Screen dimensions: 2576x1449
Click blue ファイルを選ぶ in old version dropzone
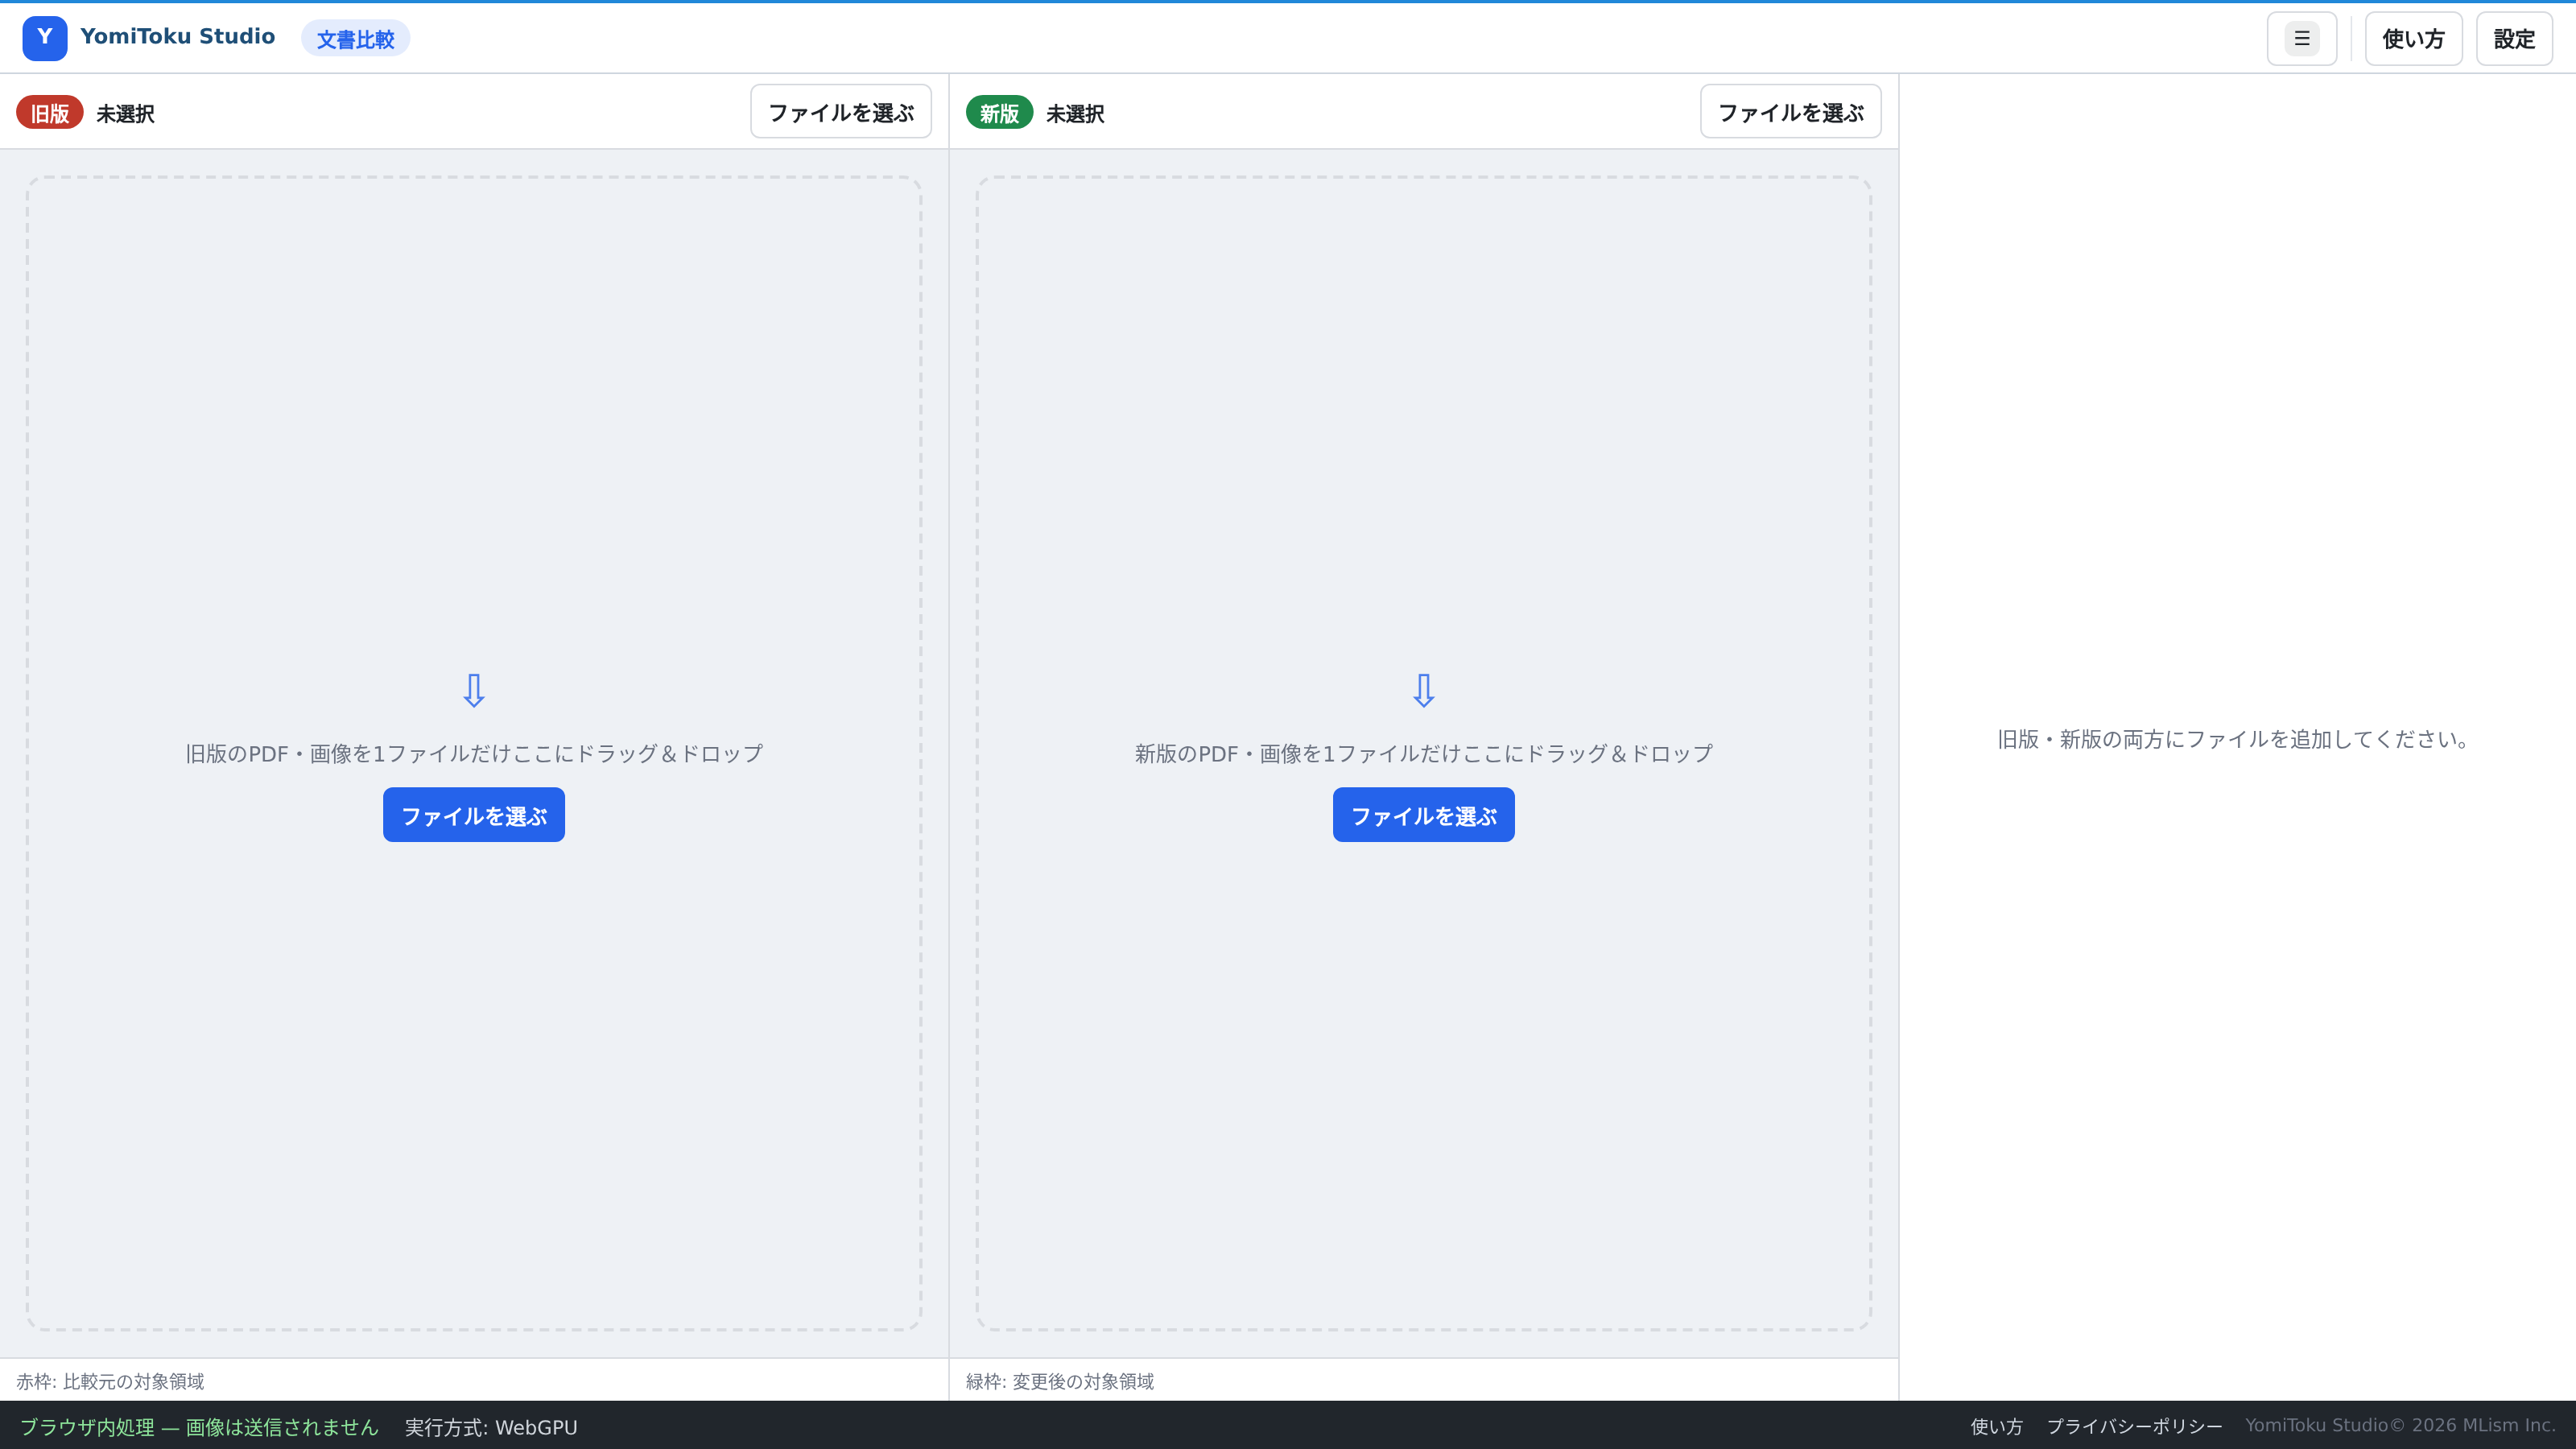pyautogui.click(x=474, y=815)
